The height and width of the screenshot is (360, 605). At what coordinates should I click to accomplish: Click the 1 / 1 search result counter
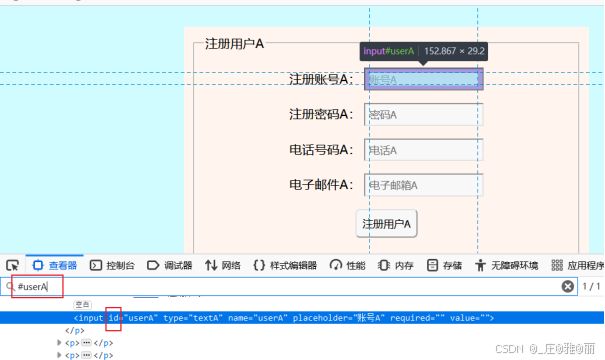(591, 286)
